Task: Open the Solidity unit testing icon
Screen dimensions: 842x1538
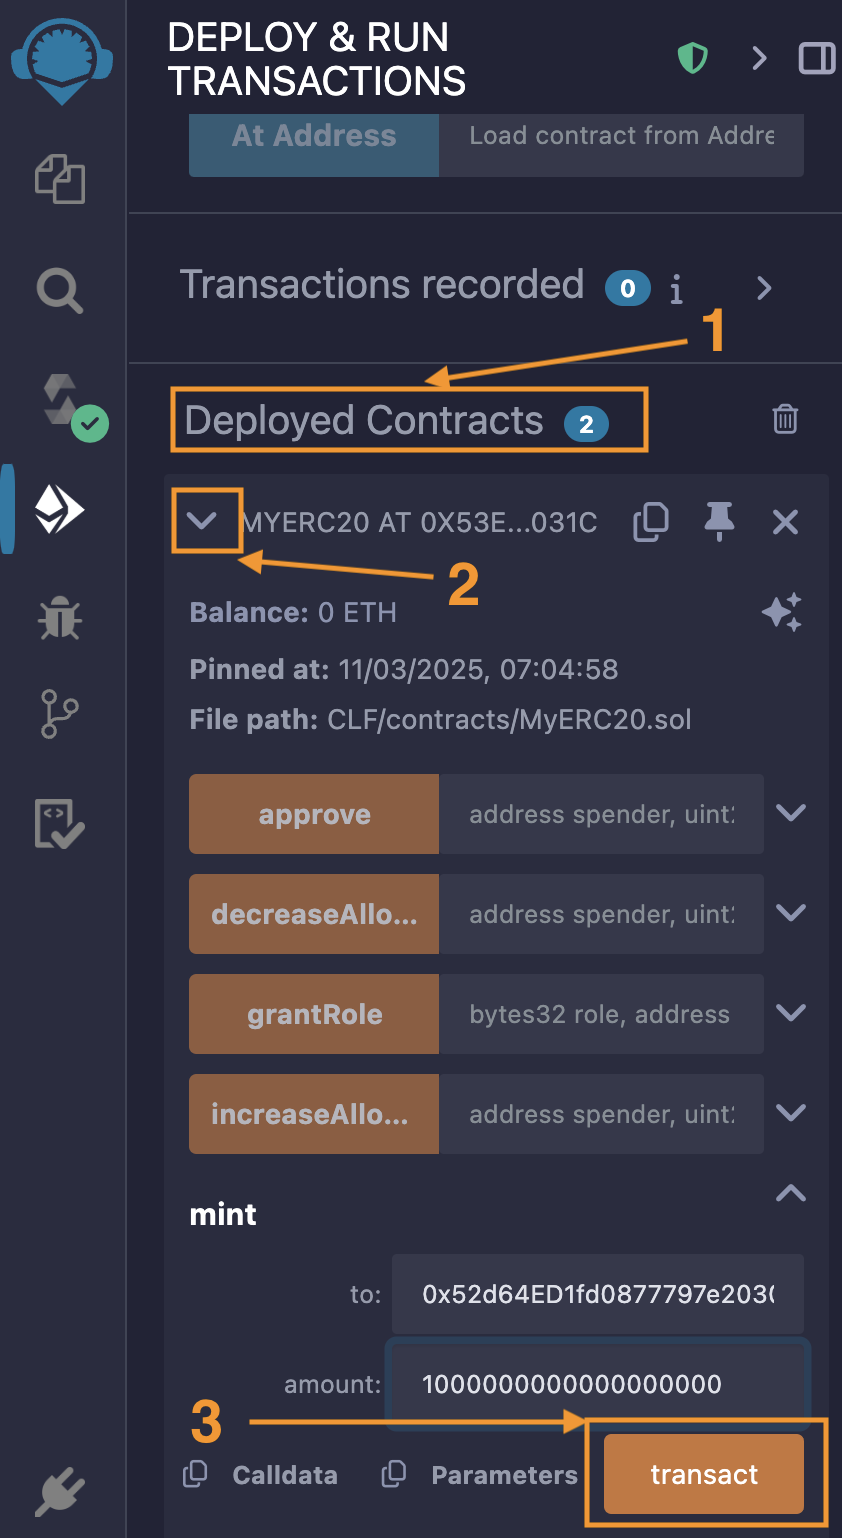Action: [x=60, y=824]
